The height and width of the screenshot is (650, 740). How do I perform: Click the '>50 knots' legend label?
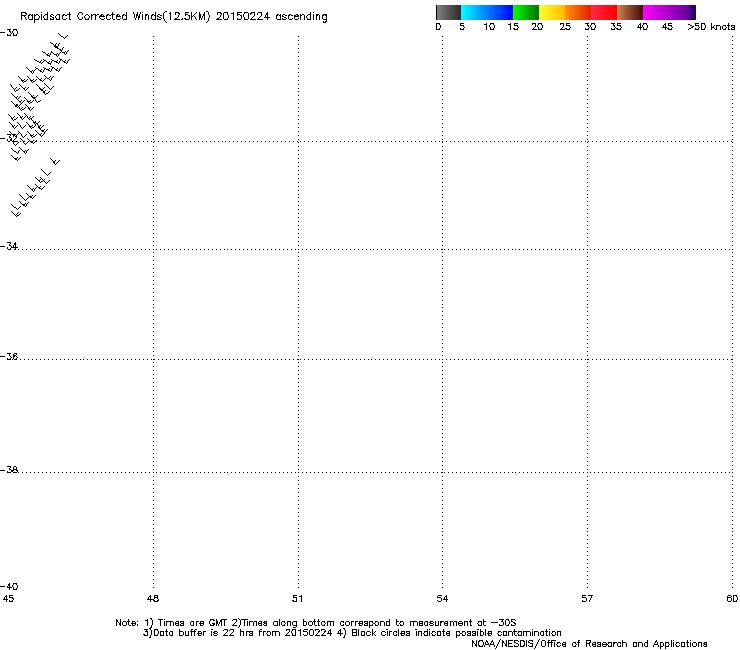[x=711, y=27]
